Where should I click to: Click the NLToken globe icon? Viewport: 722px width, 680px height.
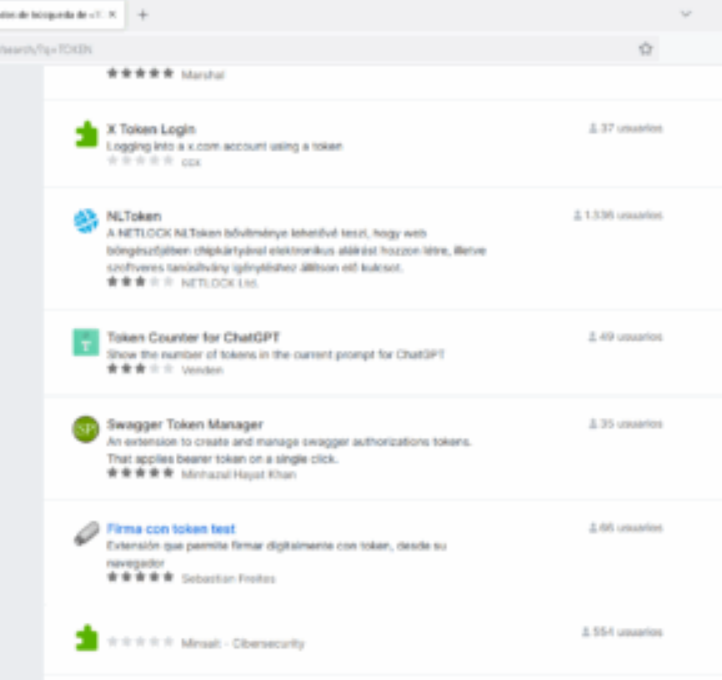coord(86,221)
